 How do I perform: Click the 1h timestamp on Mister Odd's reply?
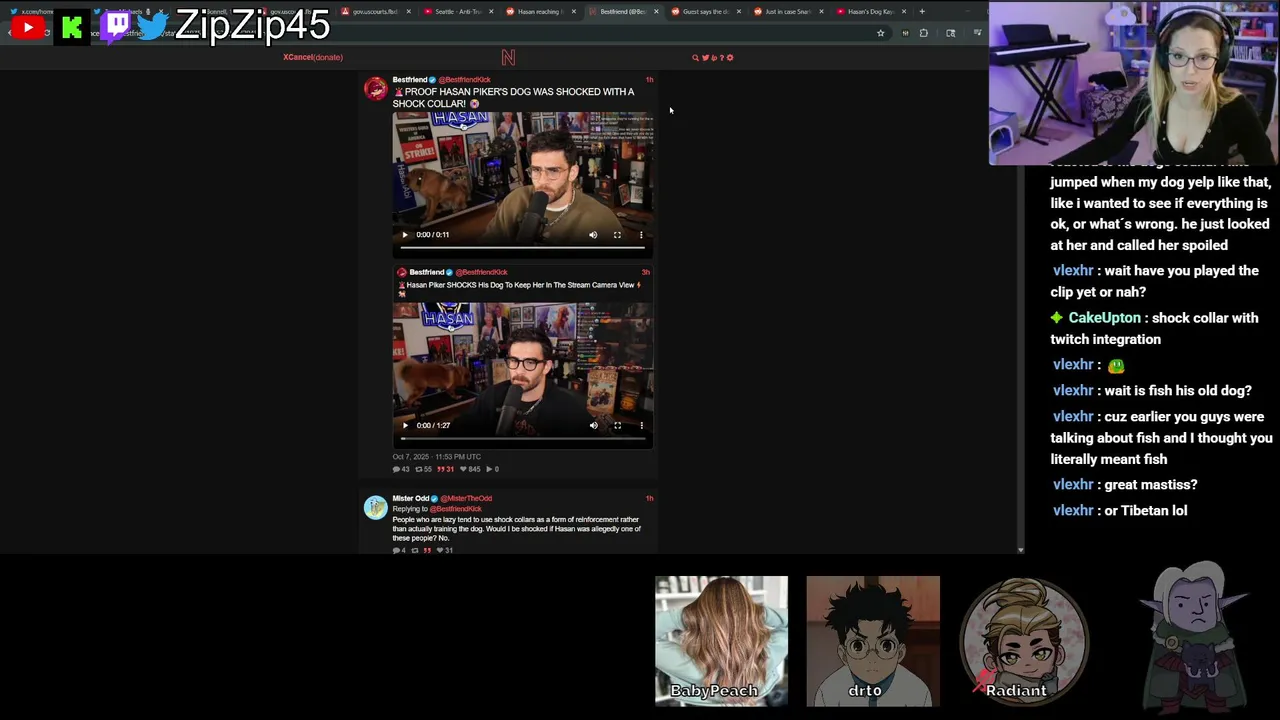tap(649, 498)
